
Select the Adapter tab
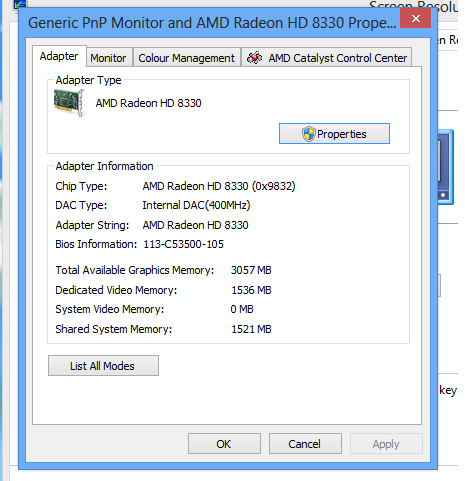coord(59,56)
